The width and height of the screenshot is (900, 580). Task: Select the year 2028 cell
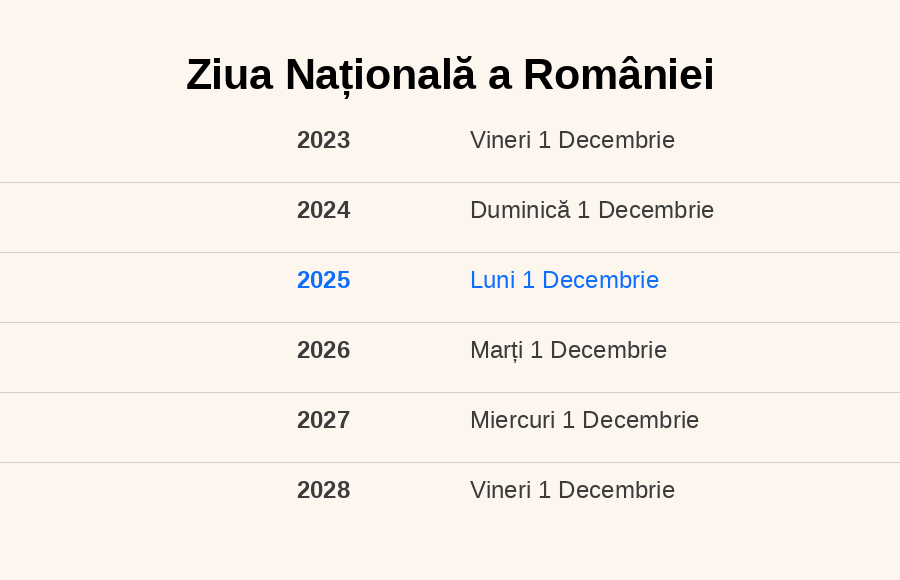323,490
